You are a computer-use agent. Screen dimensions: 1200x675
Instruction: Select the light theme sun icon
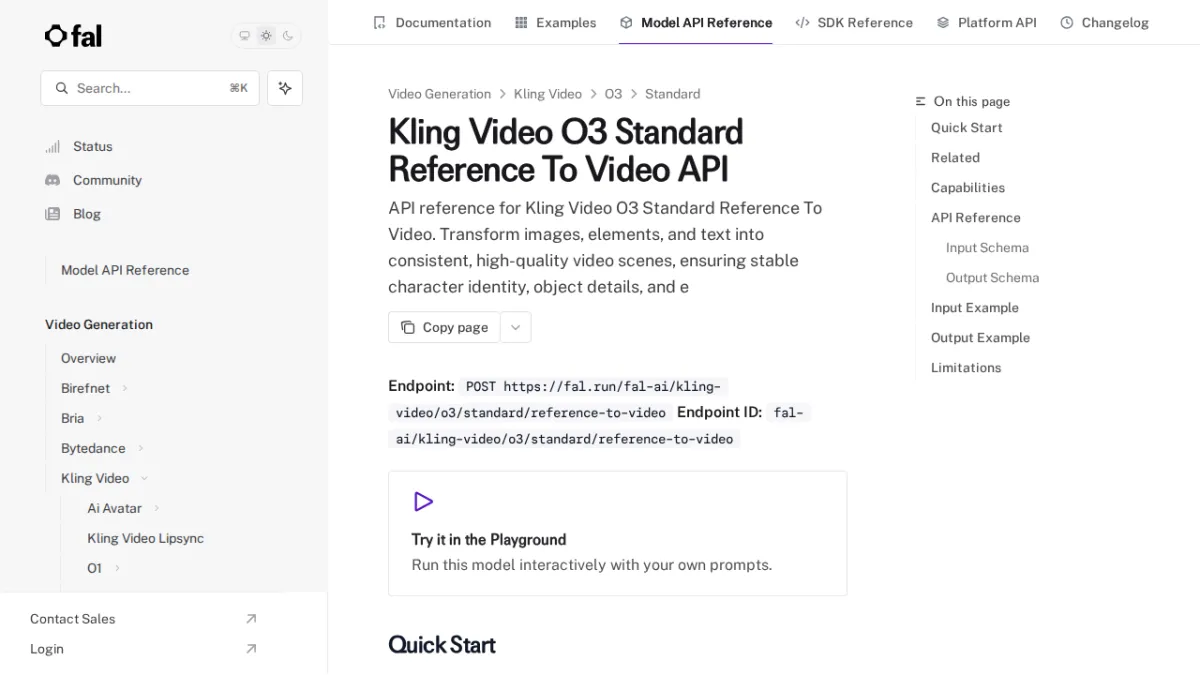(x=266, y=36)
